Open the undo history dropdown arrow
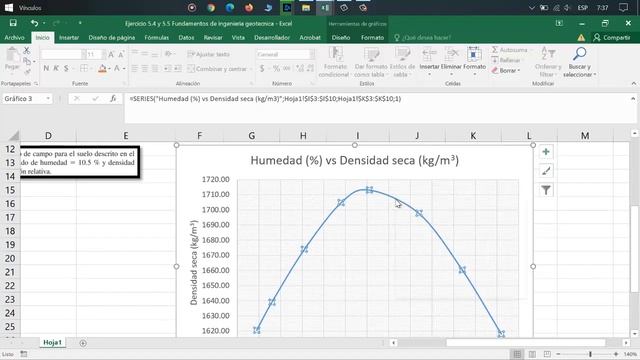Image resolution: width=640 pixels, height=360 pixels. tap(44, 23)
